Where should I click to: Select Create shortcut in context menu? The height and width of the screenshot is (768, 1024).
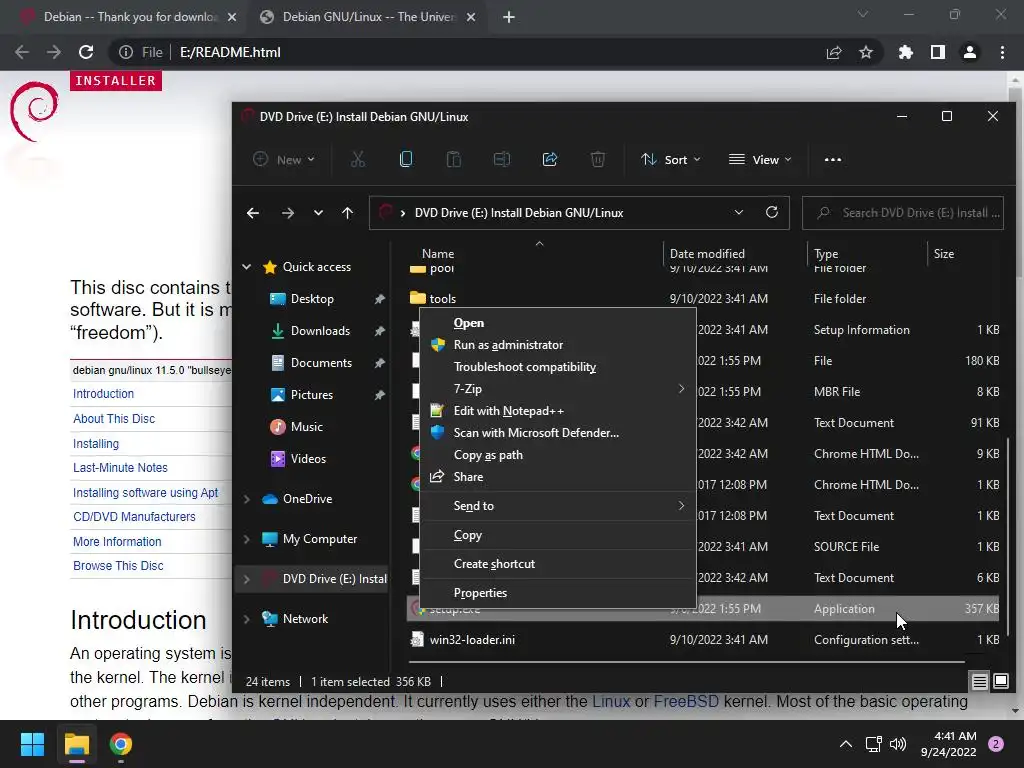click(558, 564)
